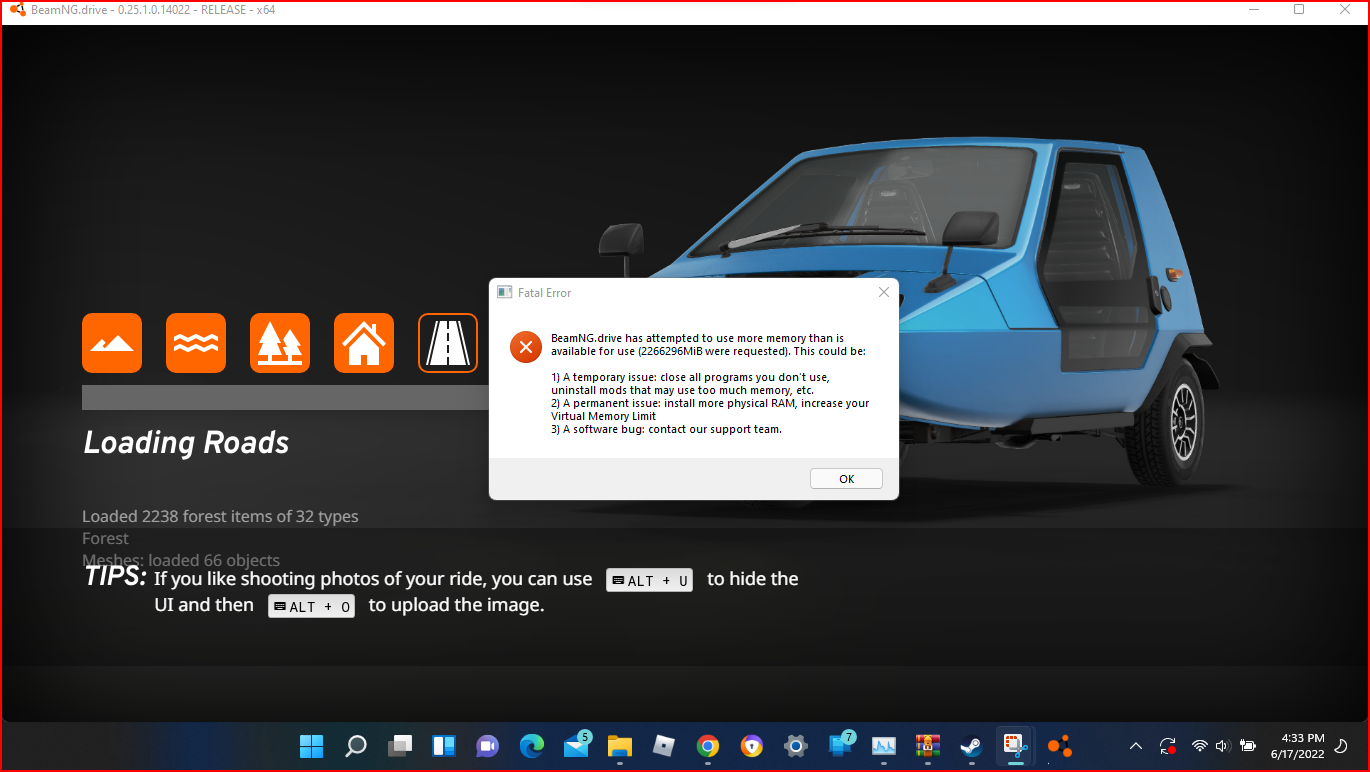Open the blue app with badge 7
This screenshot has width=1370, height=772.
(x=841, y=745)
